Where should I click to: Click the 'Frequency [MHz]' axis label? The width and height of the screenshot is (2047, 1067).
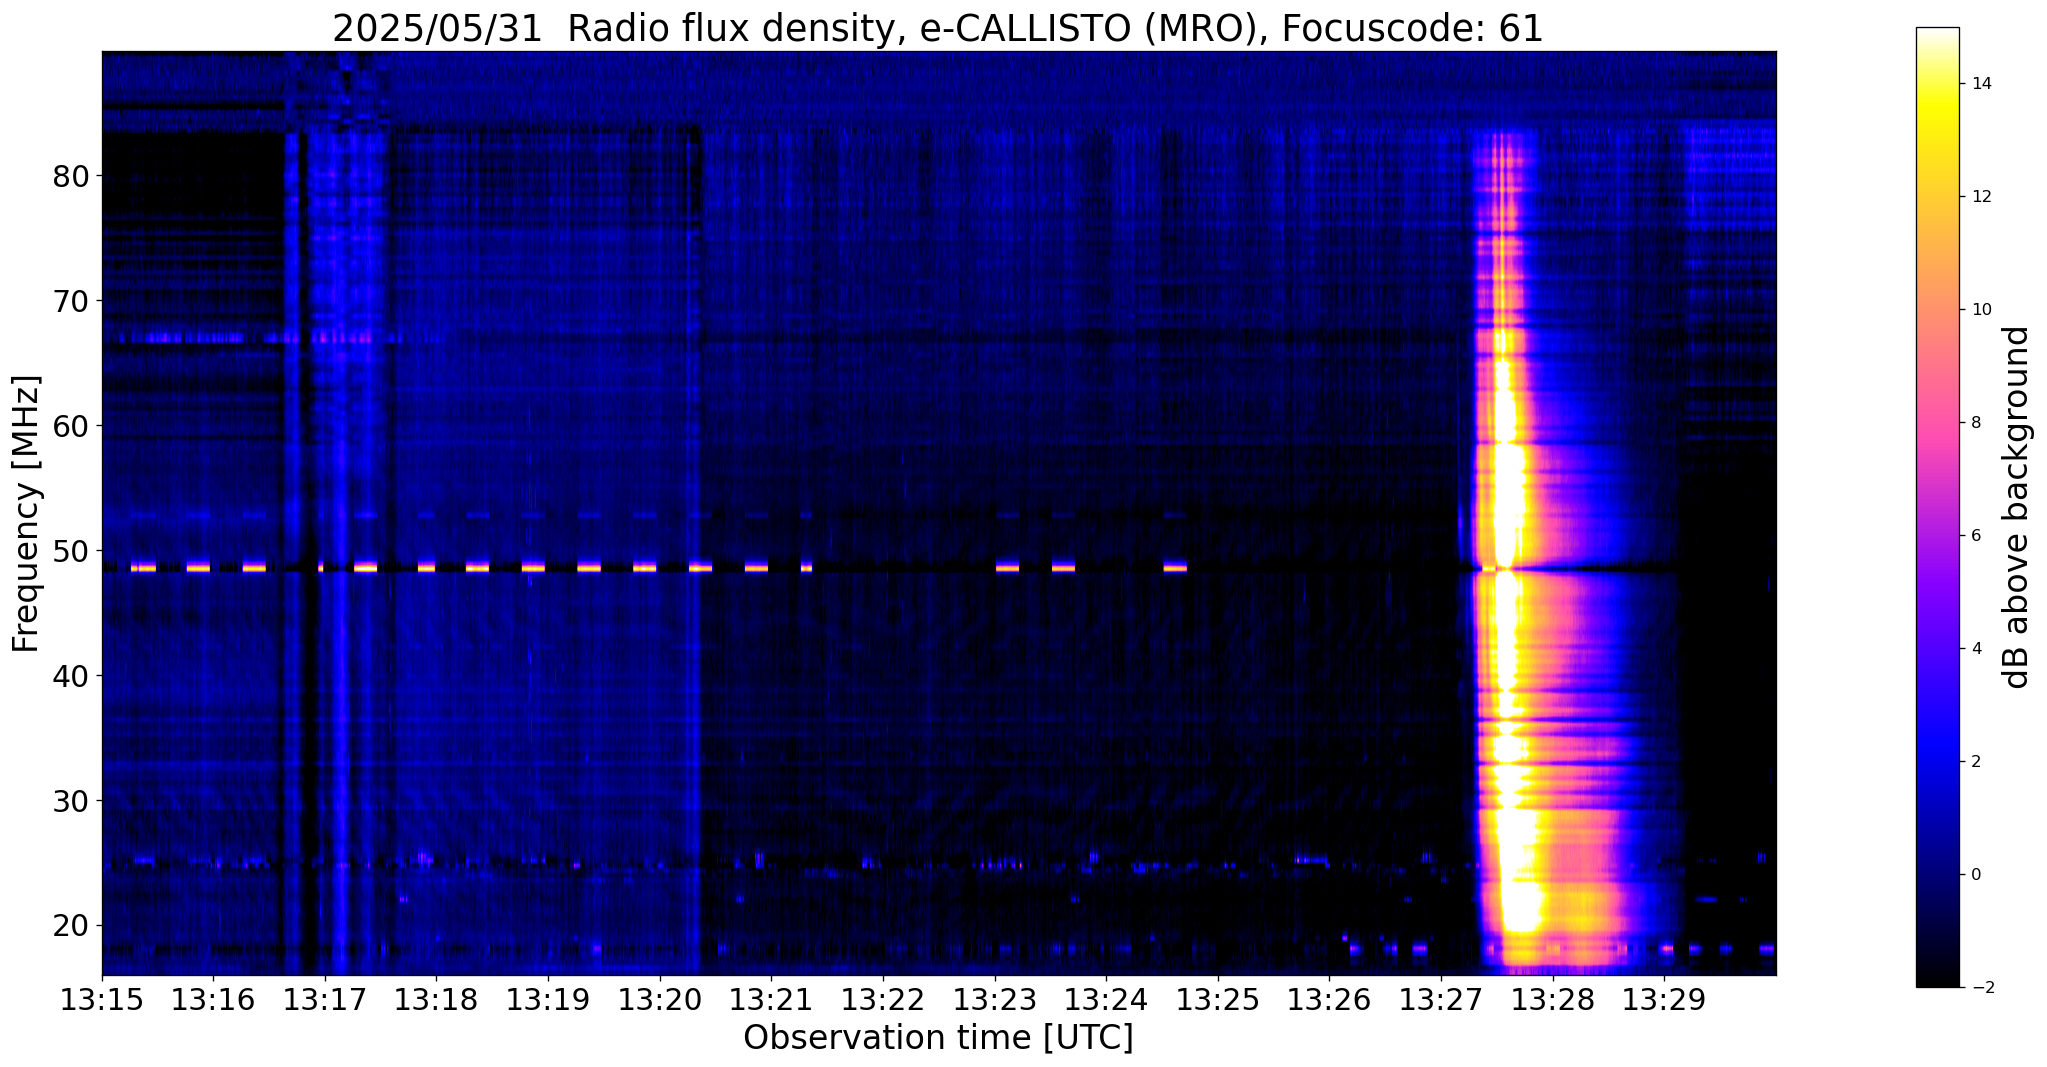coord(27,513)
